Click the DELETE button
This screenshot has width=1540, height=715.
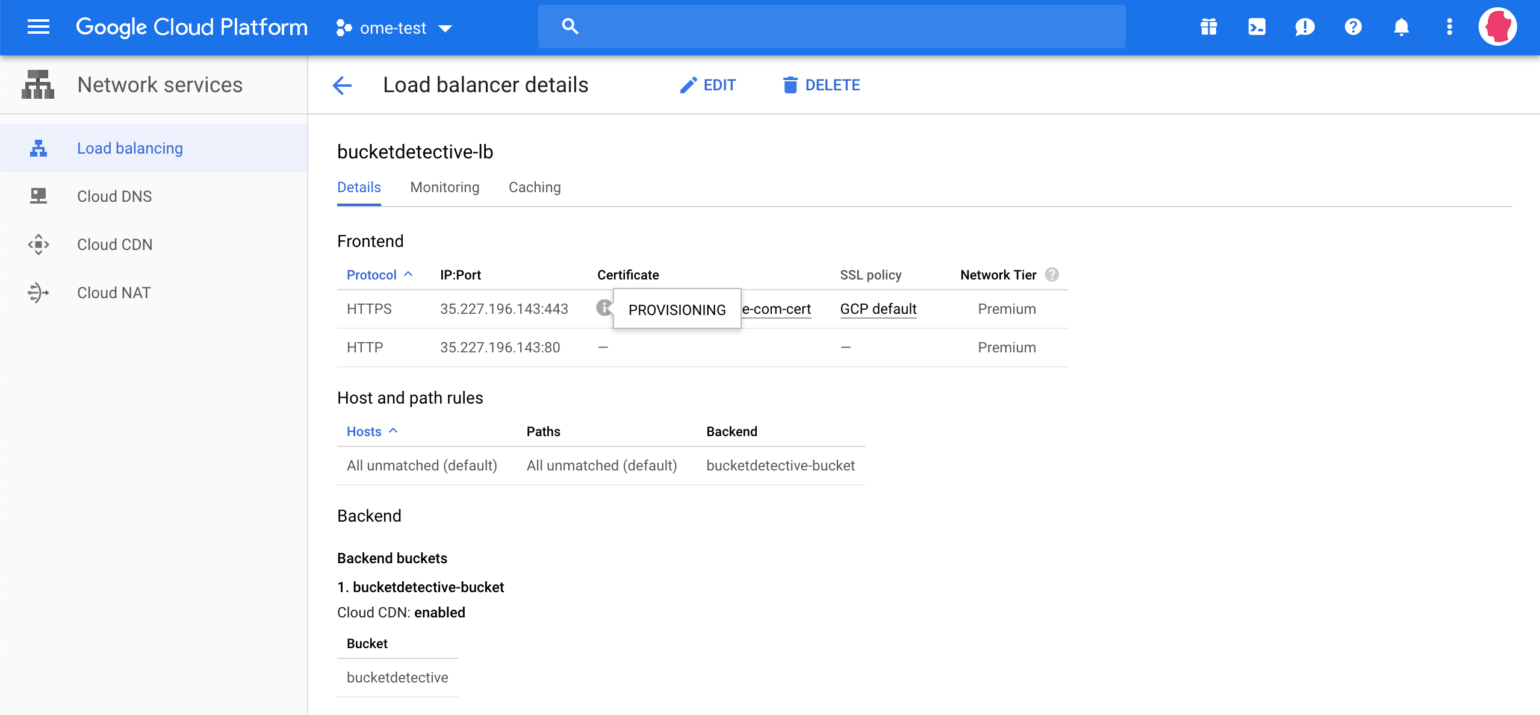[820, 86]
